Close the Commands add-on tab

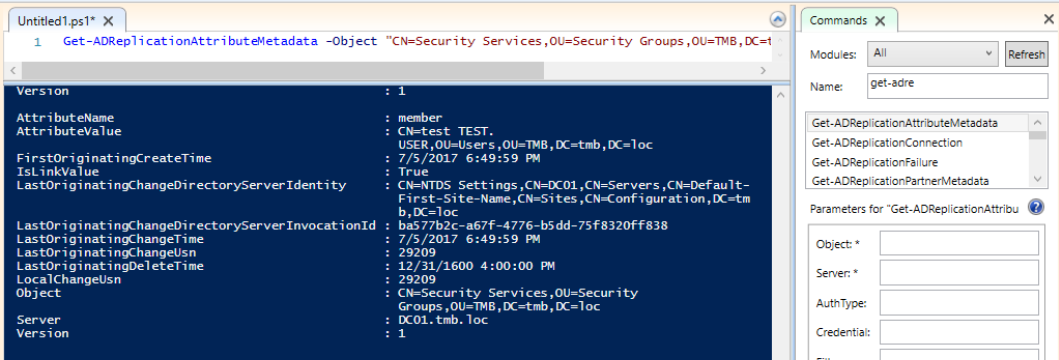(879, 21)
